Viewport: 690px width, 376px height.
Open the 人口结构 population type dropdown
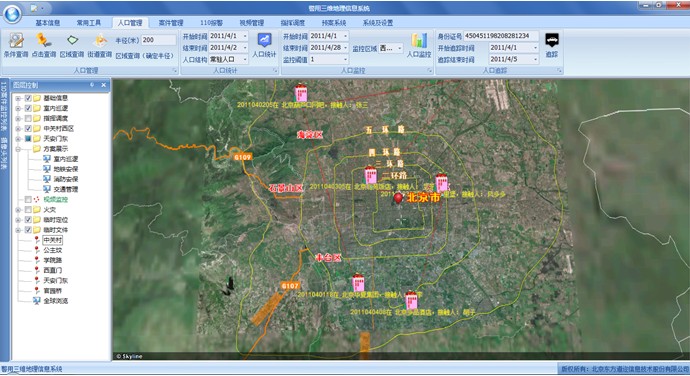[228, 59]
